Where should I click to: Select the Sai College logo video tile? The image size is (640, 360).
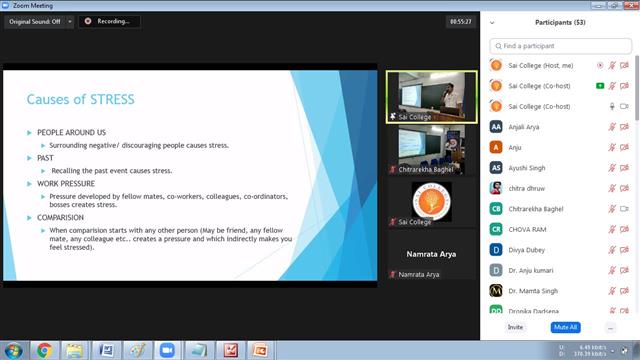click(431, 203)
